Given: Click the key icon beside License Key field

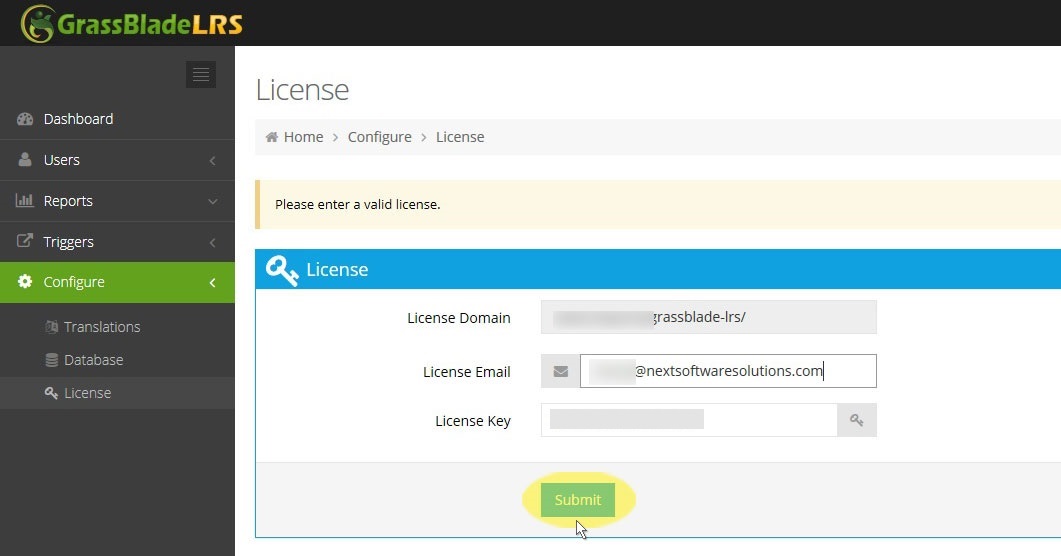Looking at the screenshot, I should click(x=857, y=420).
